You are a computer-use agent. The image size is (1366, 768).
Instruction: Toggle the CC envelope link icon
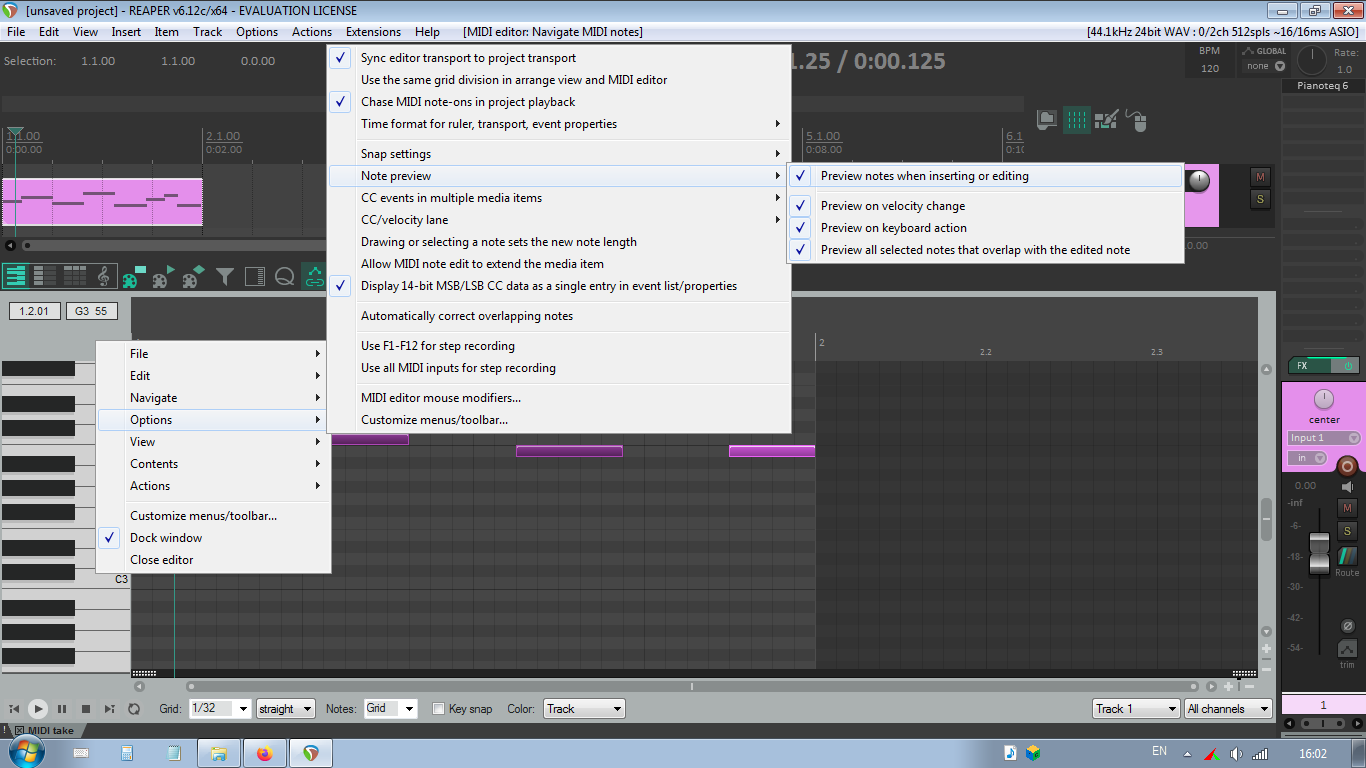pyautogui.click(x=314, y=277)
